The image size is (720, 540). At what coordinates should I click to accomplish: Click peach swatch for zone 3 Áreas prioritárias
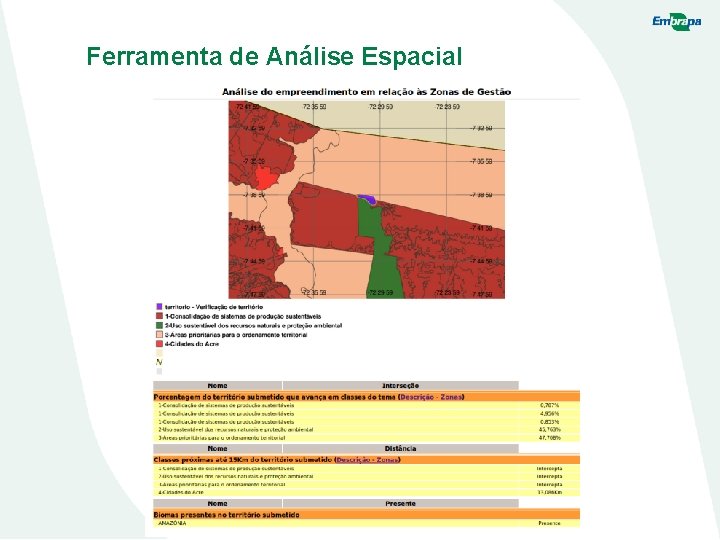(x=159, y=335)
